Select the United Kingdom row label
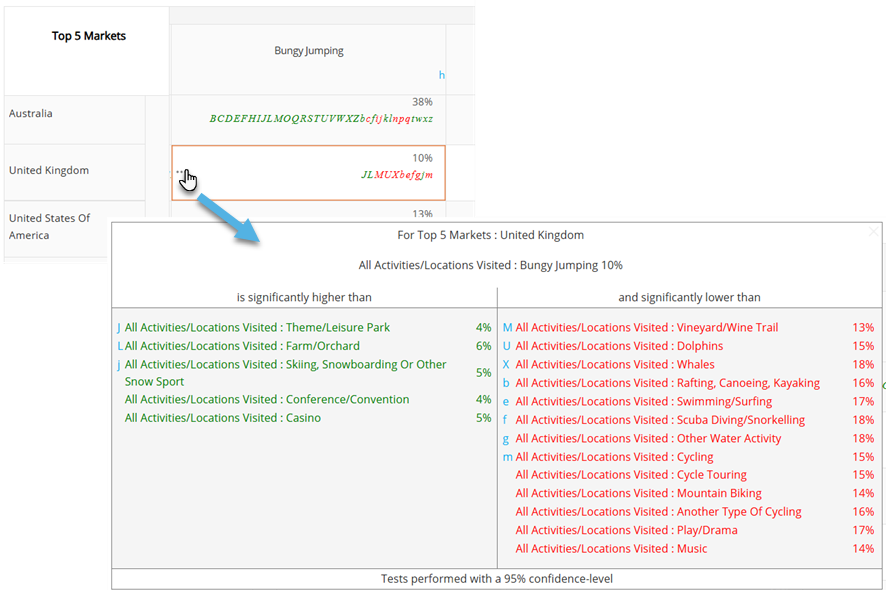The image size is (886, 590). pyautogui.click(x=49, y=170)
